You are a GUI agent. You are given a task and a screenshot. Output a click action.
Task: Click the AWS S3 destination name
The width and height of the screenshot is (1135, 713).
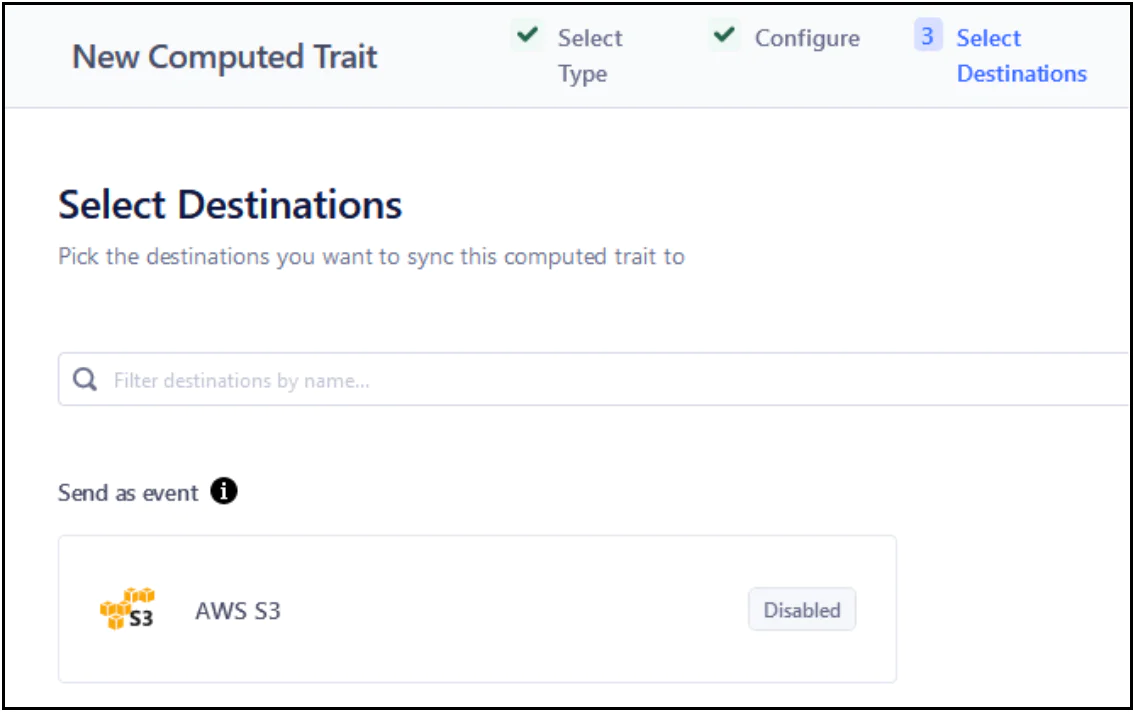tap(237, 610)
